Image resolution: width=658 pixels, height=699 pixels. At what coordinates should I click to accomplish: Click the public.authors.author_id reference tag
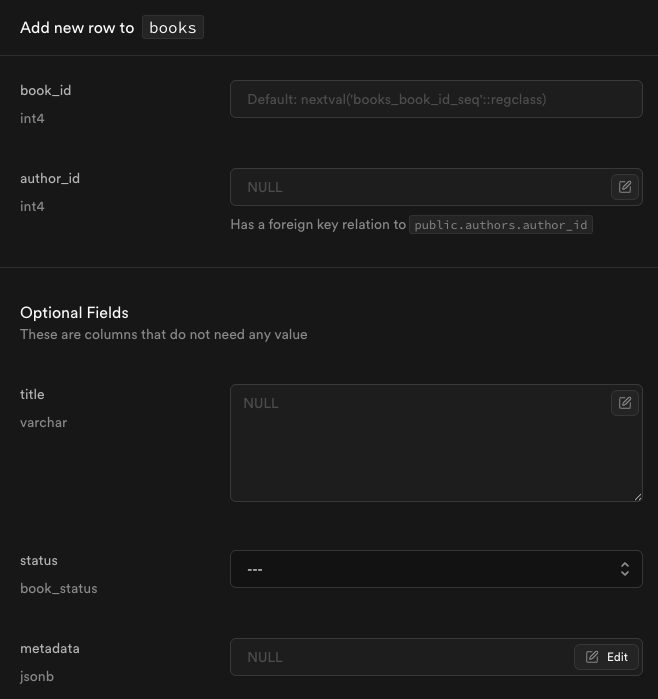click(x=501, y=225)
